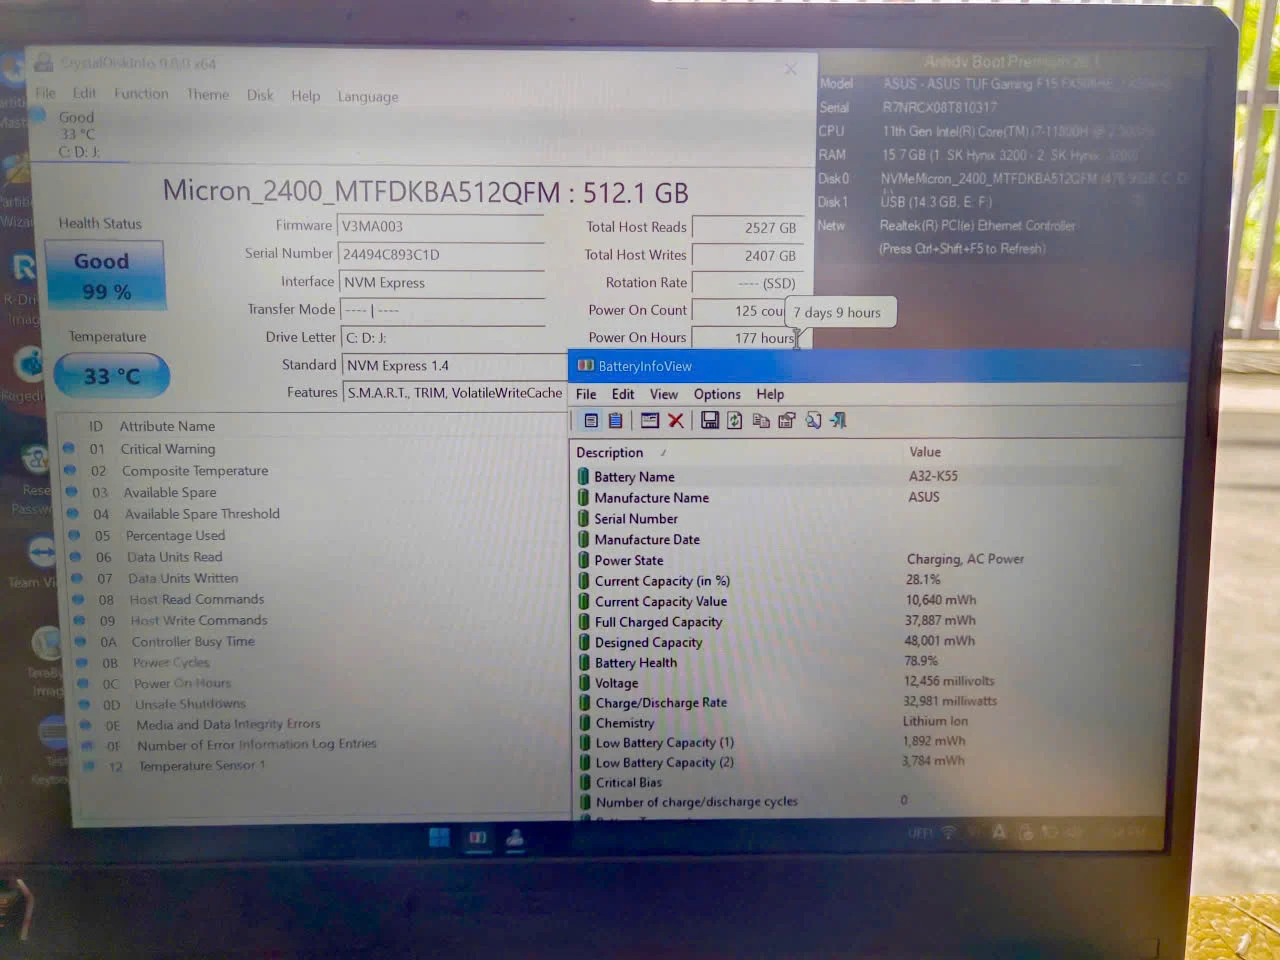1280x960 pixels.
Task: Open Edit menu in CrystalDiskInfo
Action: pyautogui.click(x=84, y=93)
